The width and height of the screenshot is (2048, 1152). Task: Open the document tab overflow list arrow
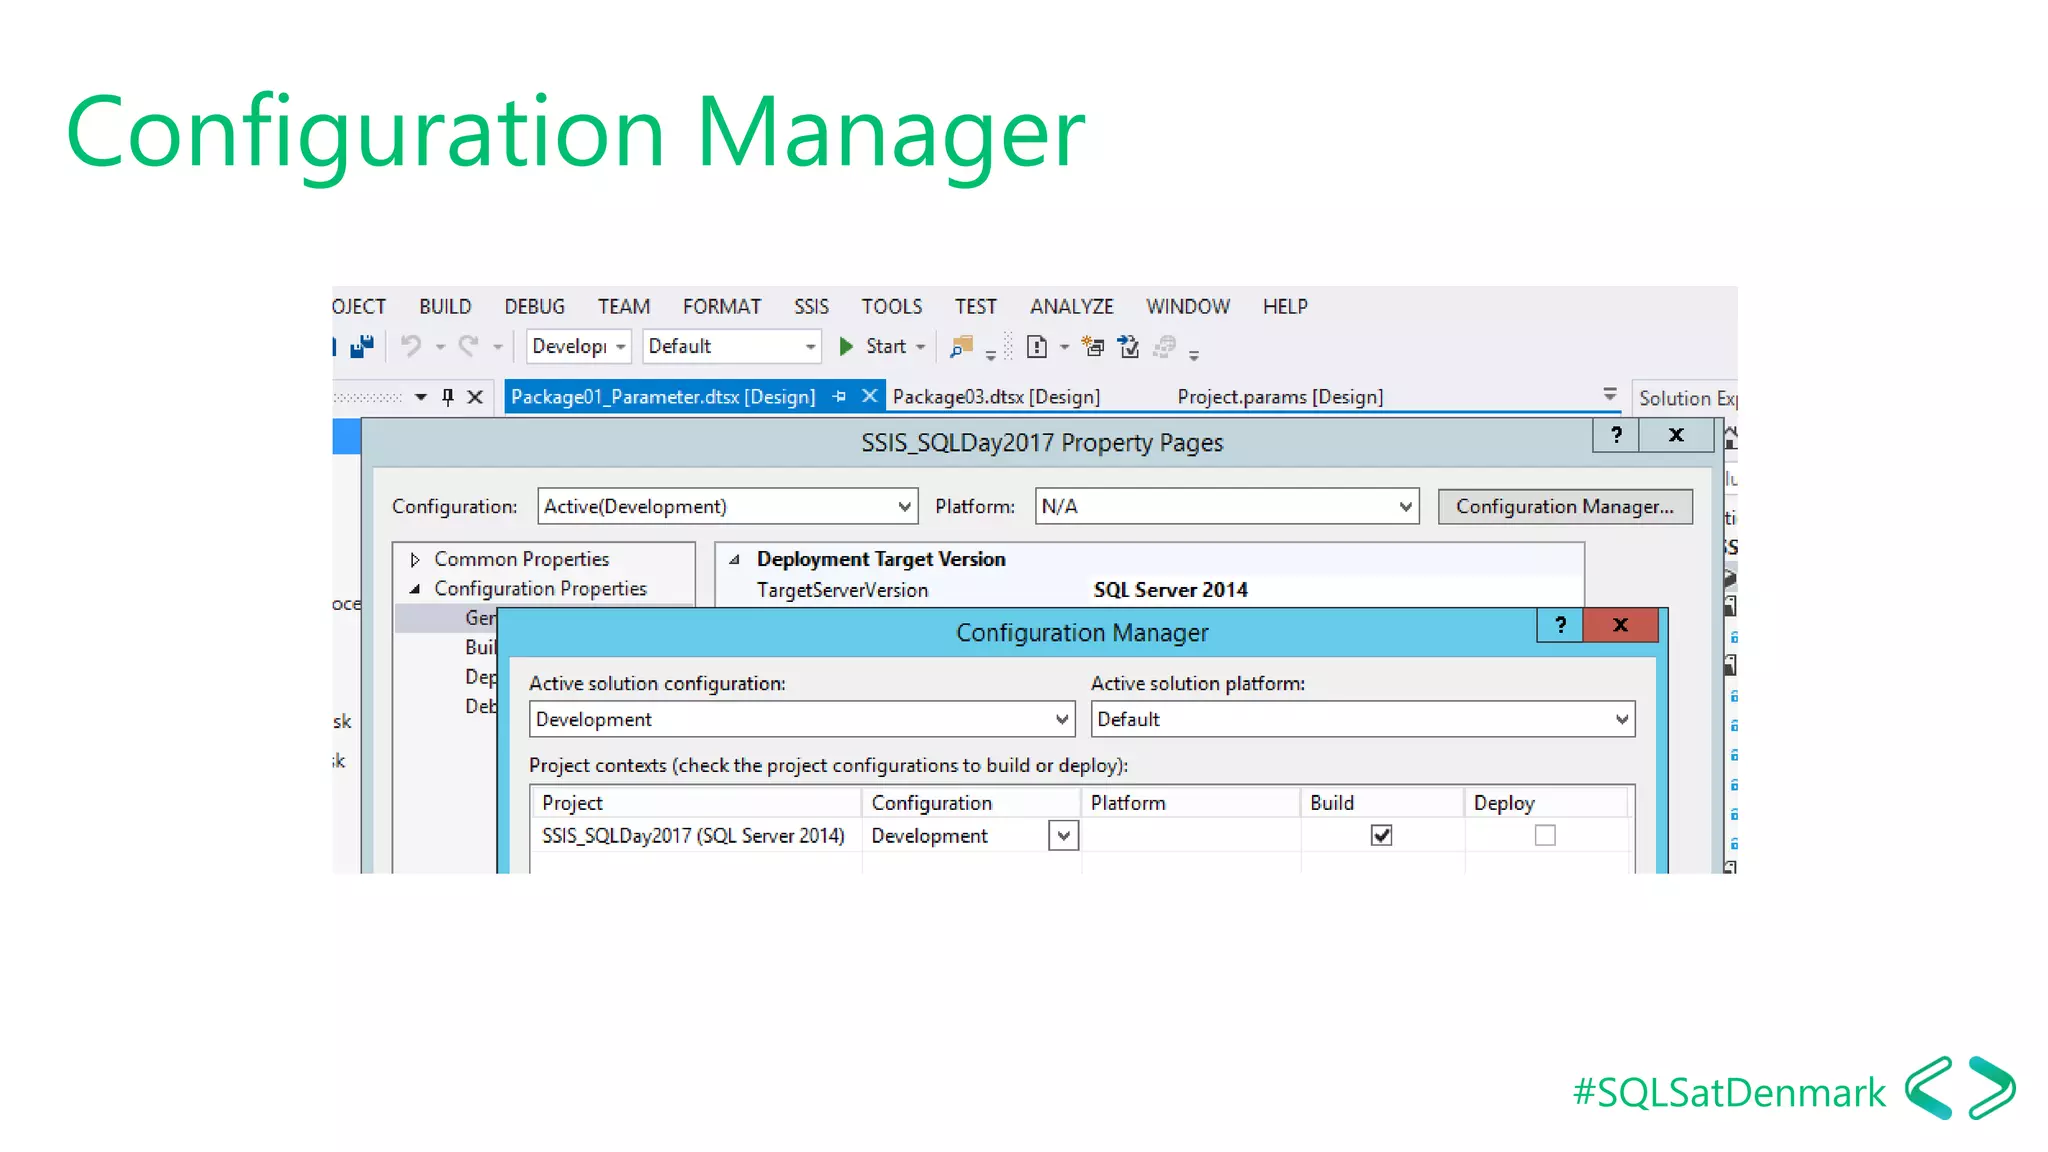tap(1610, 394)
